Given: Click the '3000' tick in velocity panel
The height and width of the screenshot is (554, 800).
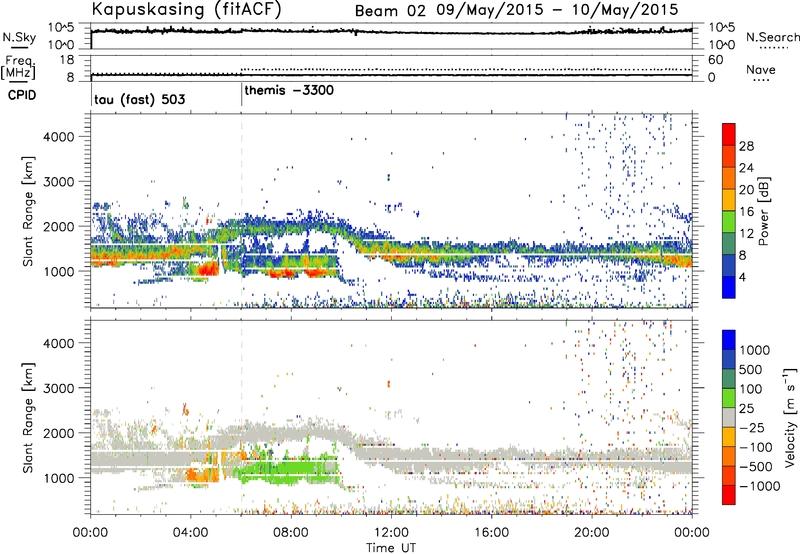Looking at the screenshot, I should pos(59,388).
